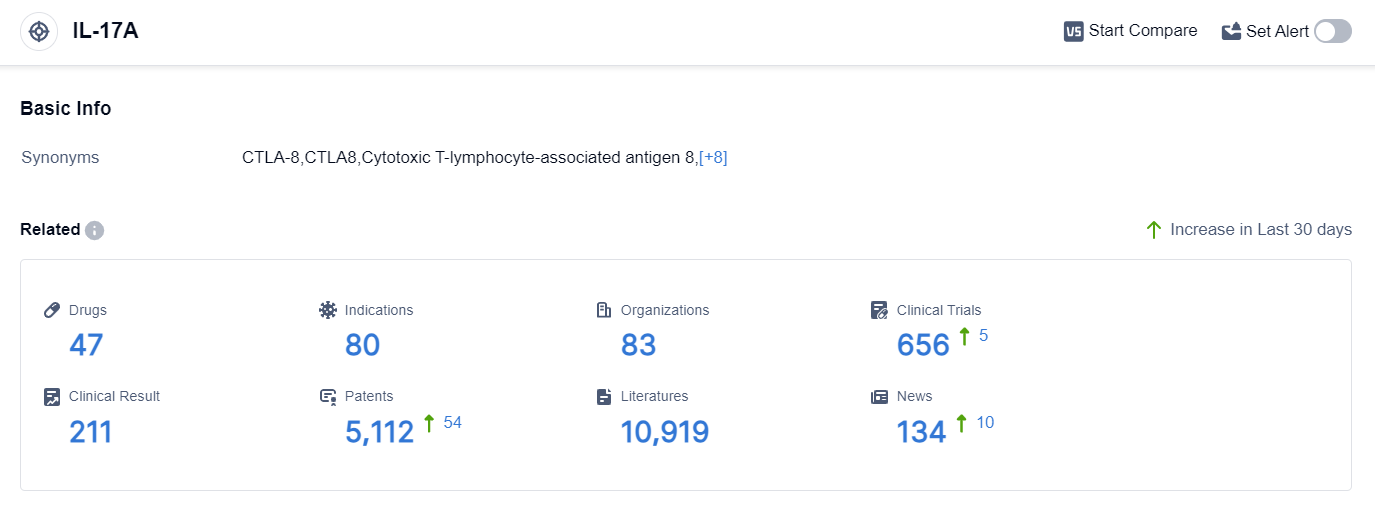Expand the +8 more synonyms
This screenshot has height=514, width=1375.
point(713,157)
